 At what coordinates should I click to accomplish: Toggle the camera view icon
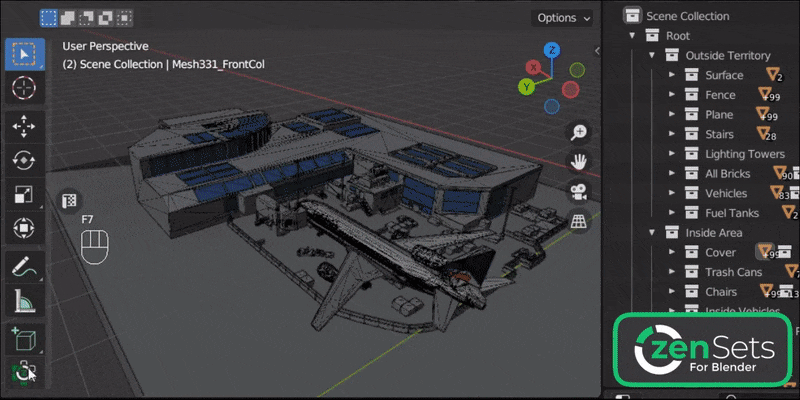click(579, 192)
